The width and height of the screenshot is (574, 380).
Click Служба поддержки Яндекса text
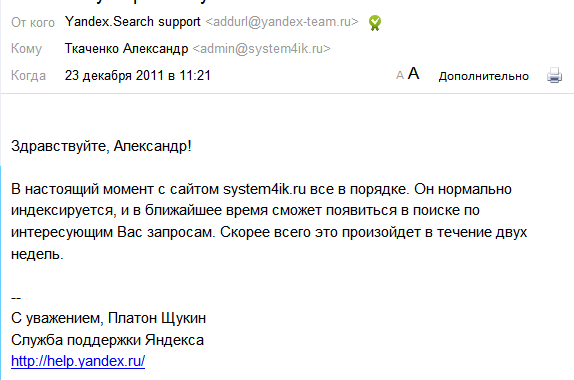[107, 340]
